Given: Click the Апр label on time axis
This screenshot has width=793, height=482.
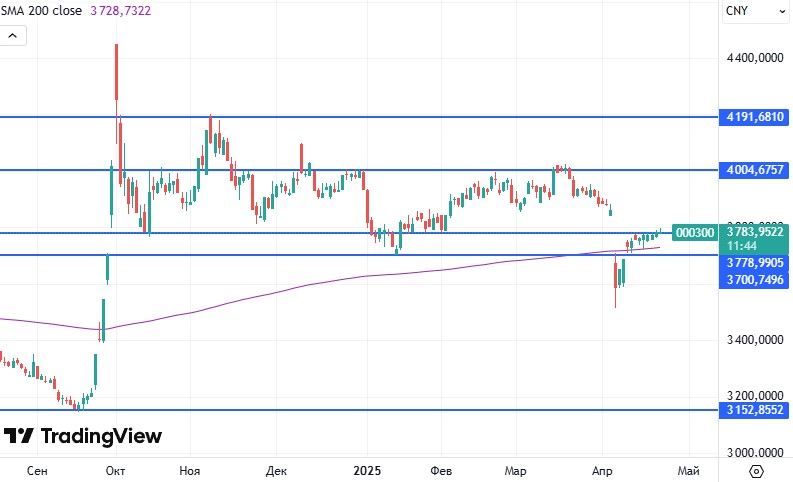Looking at the screenshot, I should tap(603, 470).
